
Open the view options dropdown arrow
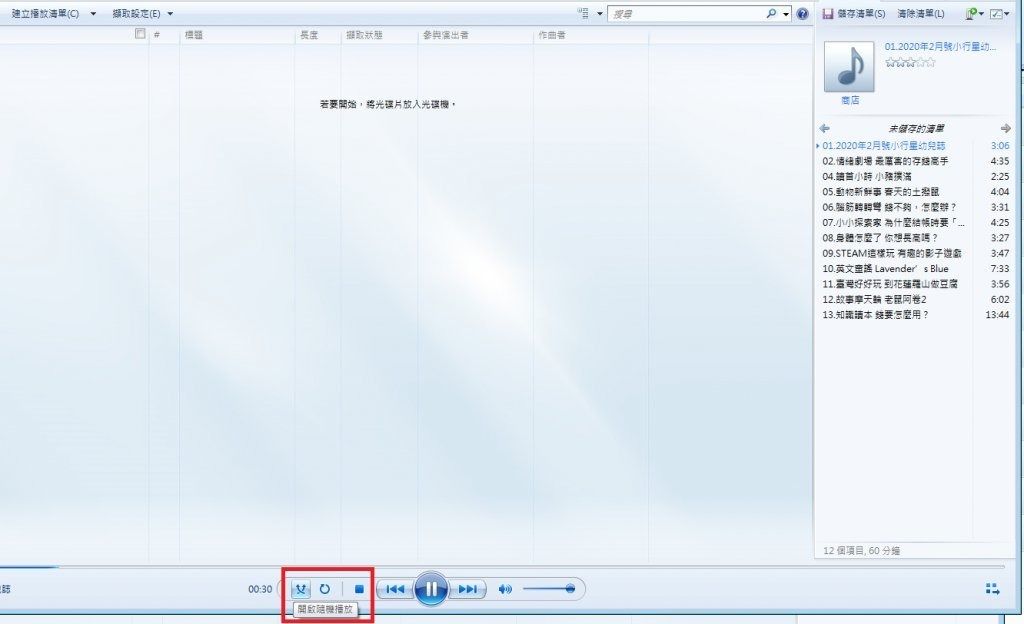(600, 14)
